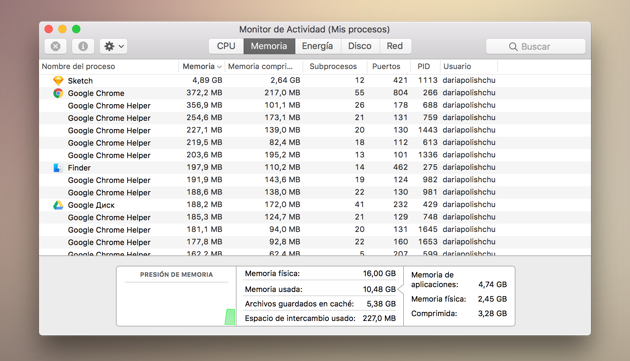The width and height of the screenshot is (630, 361).
Task: Select Chrome Helper using 191,9 MB
Action: (x=315, y=180)
